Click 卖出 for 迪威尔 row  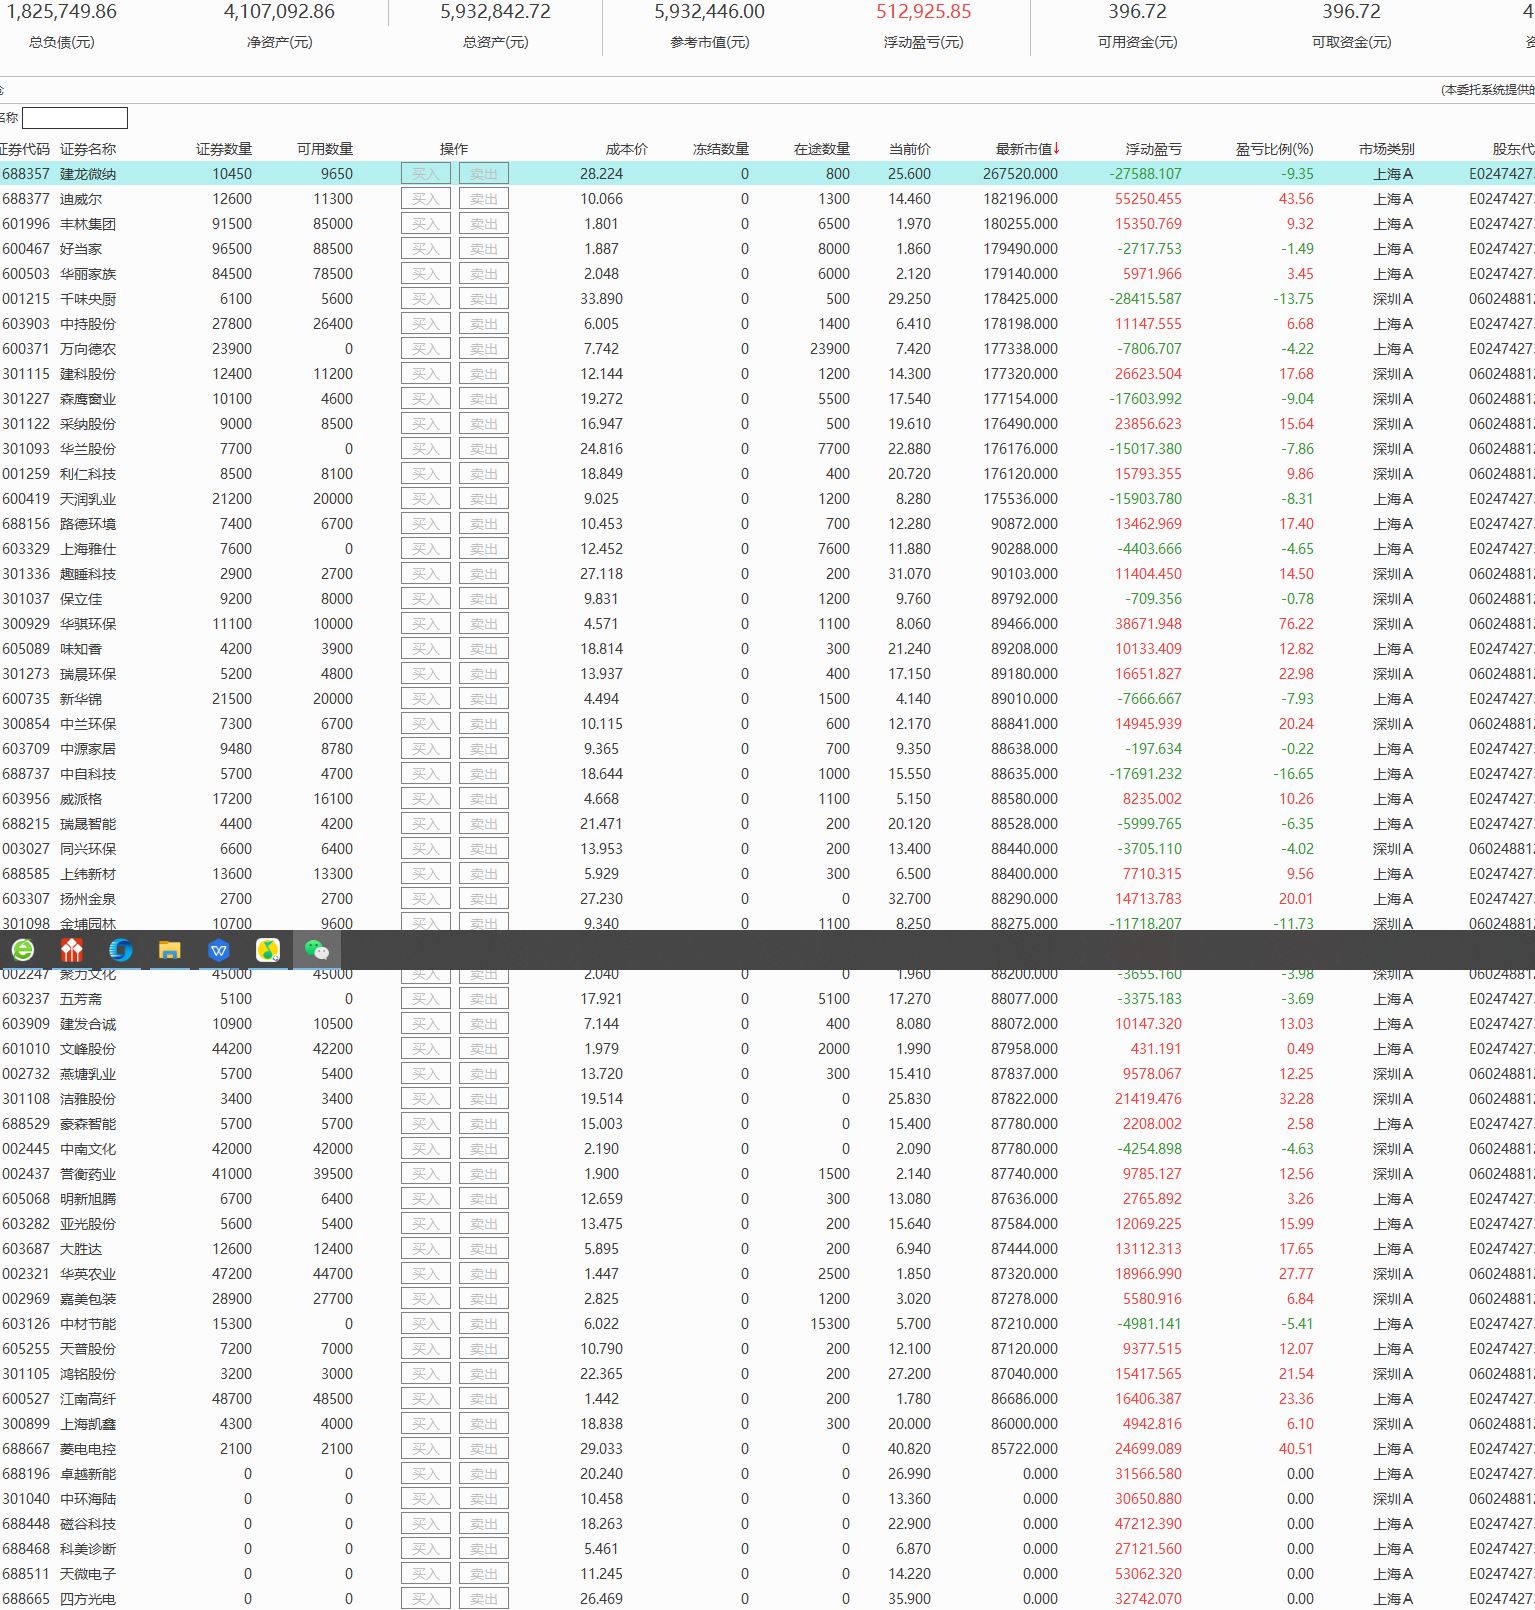point(484,199)
